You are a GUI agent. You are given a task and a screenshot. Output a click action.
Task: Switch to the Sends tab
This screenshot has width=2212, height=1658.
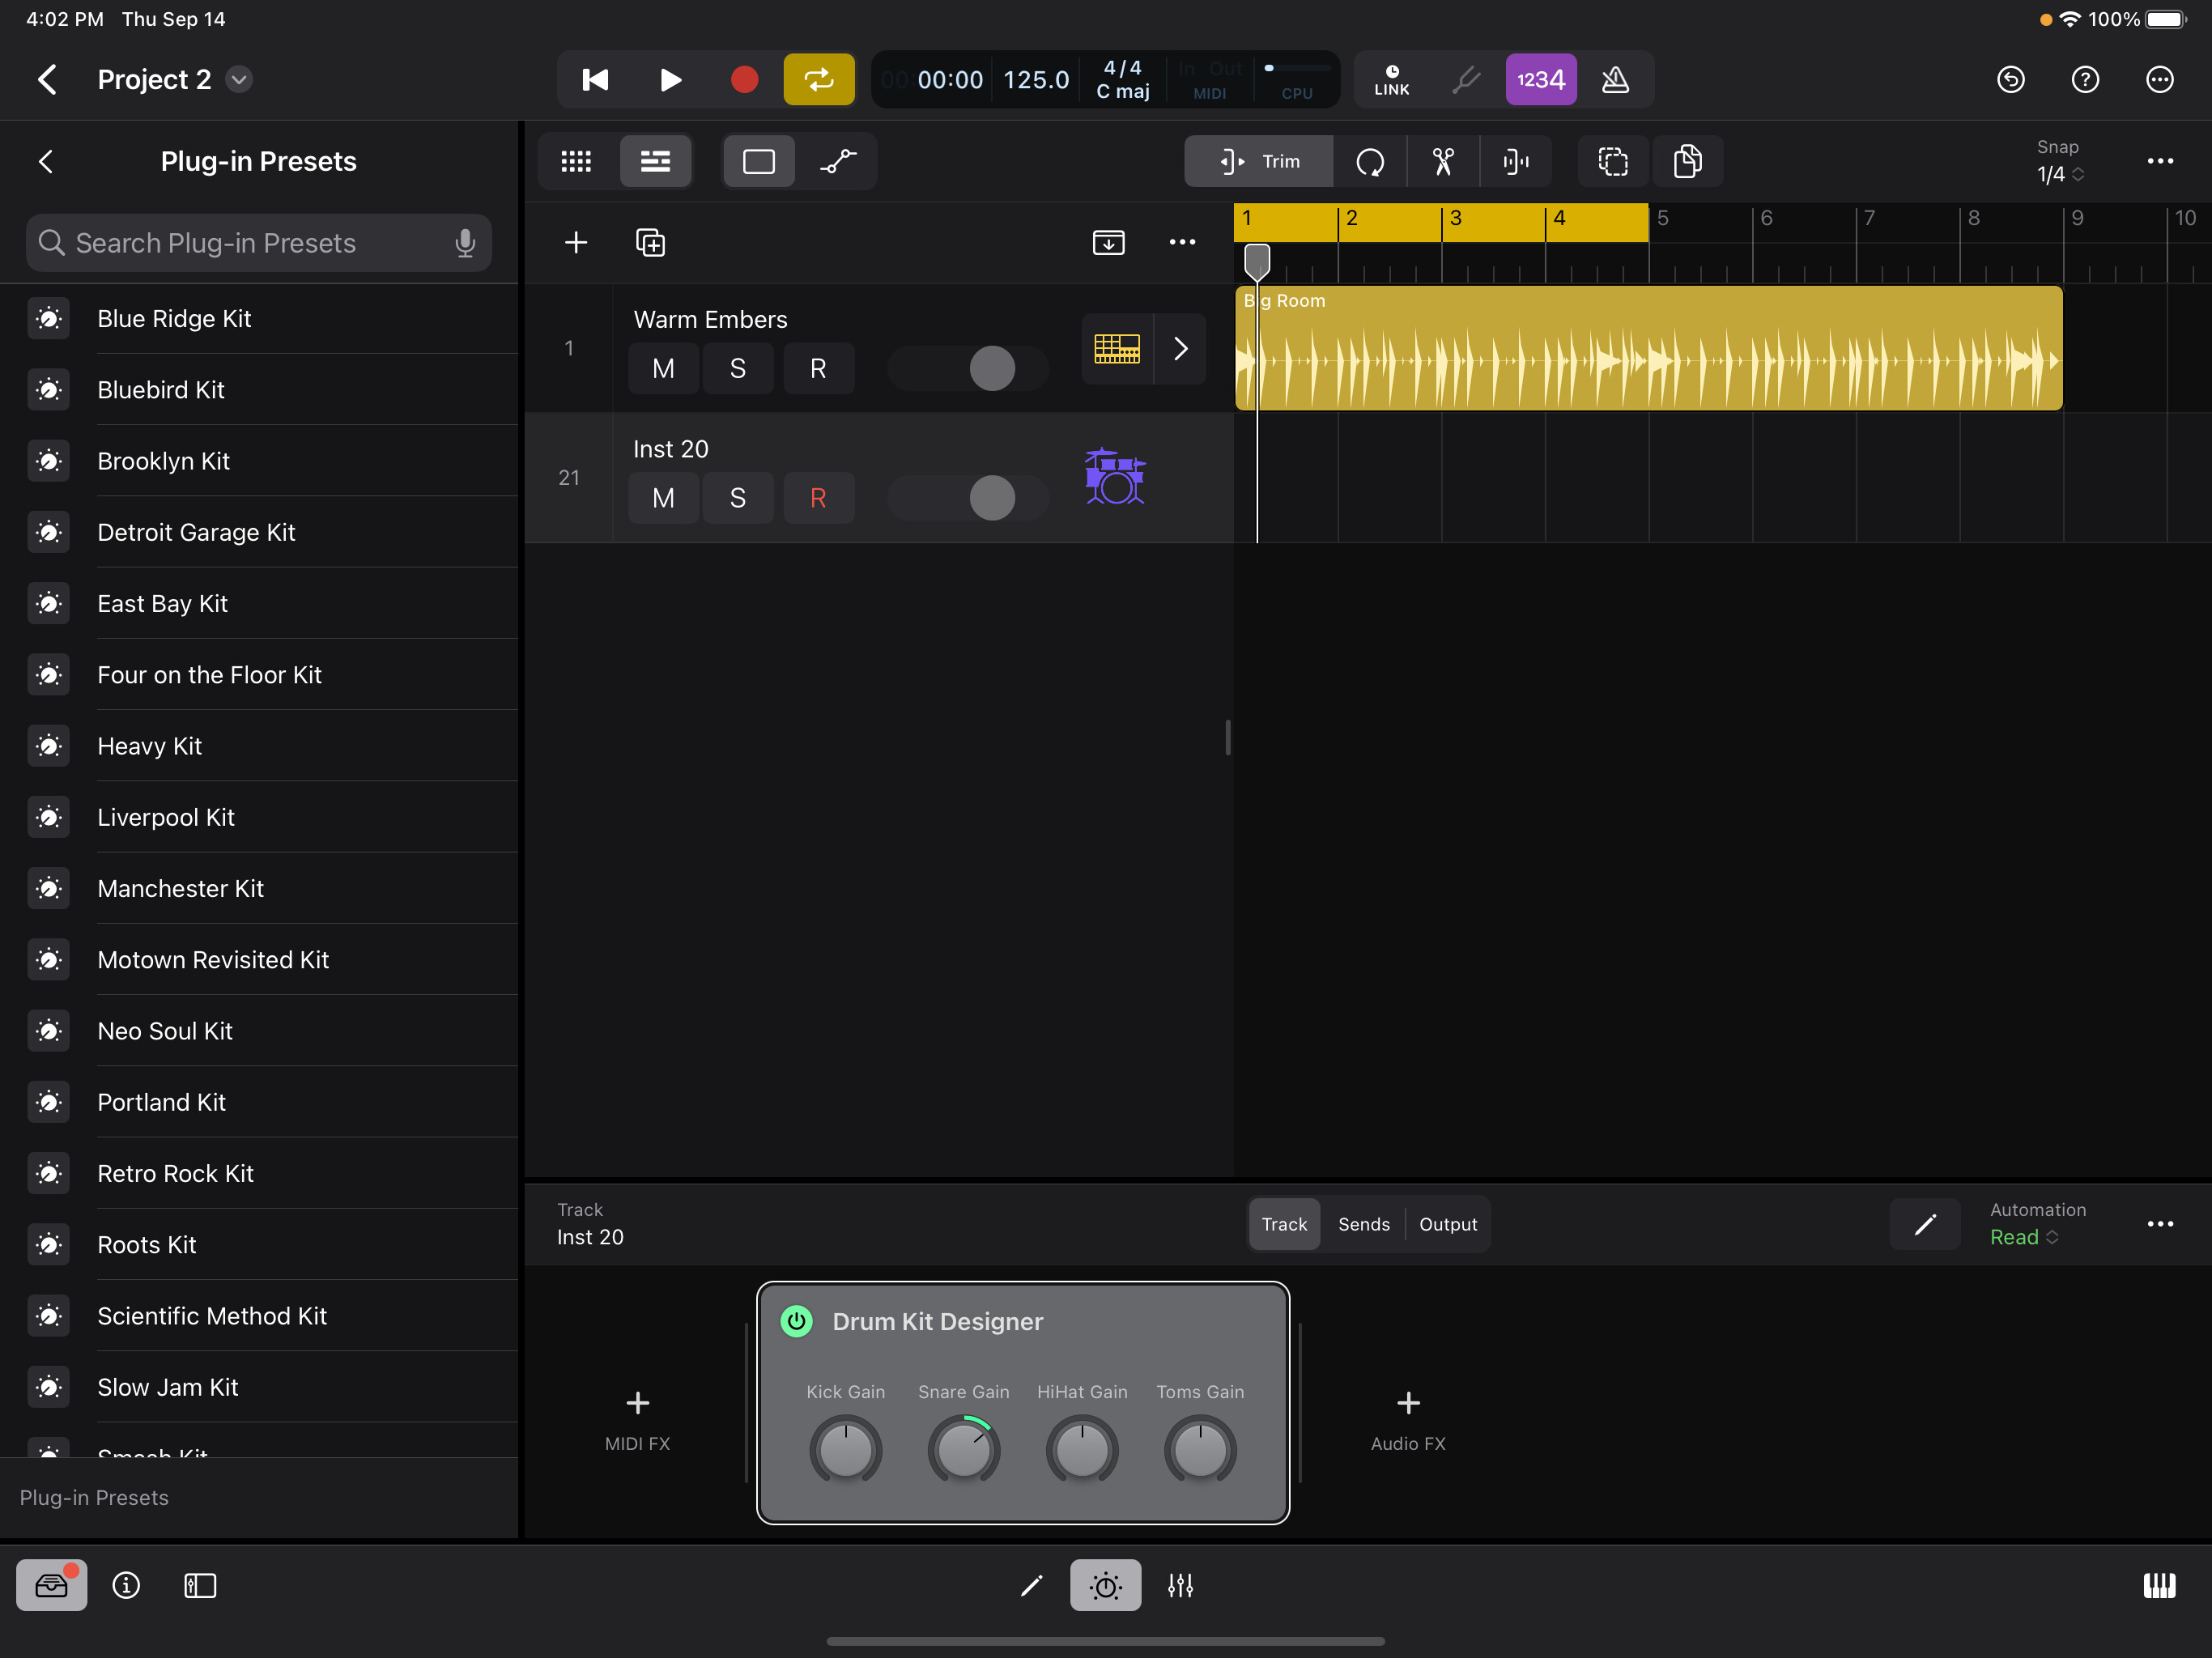[x=1363, y=1224]
